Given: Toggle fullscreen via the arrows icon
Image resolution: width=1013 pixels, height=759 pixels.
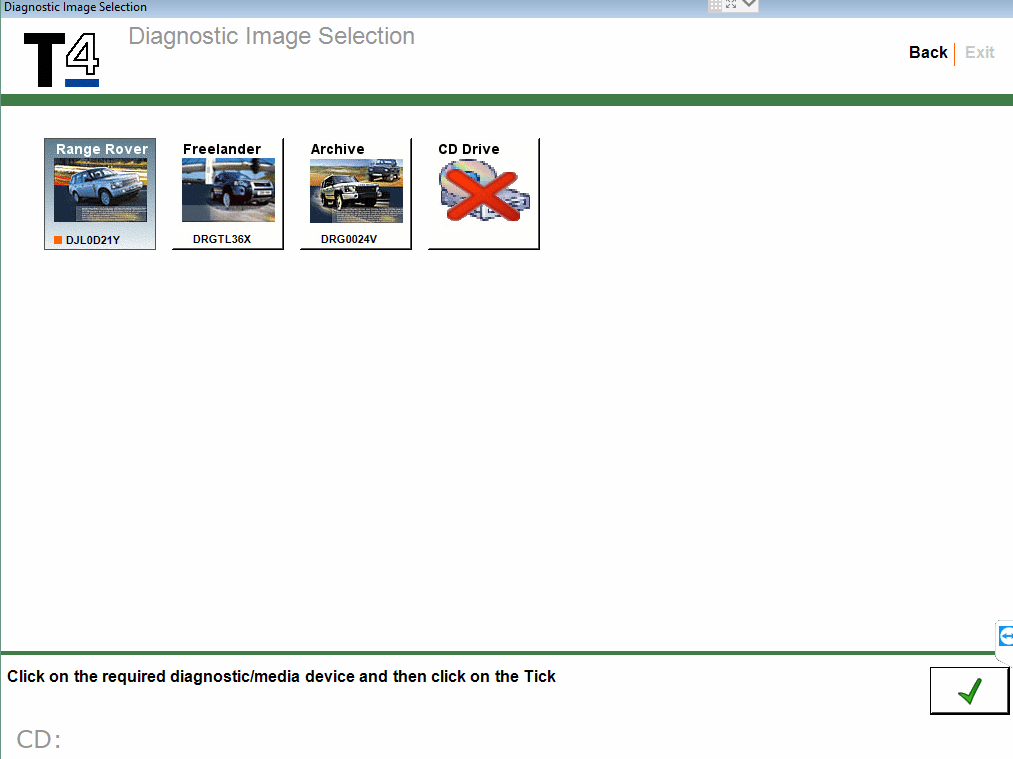Looking at the screenshot, I should (x=731, y=5).
